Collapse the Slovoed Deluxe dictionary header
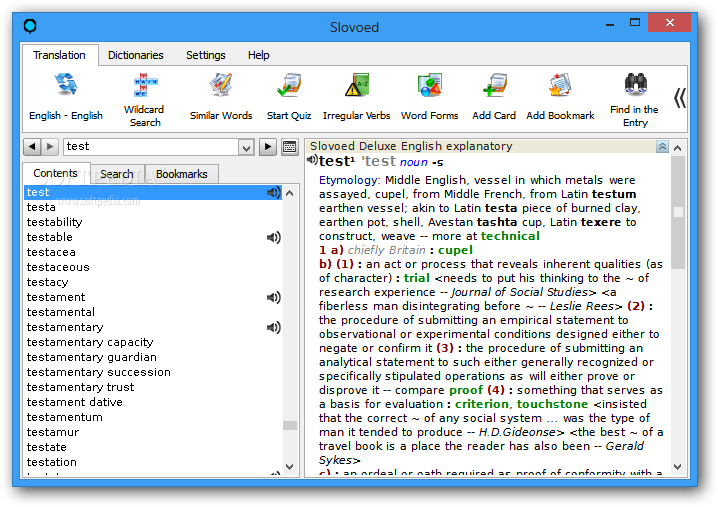 coord(662,147)
